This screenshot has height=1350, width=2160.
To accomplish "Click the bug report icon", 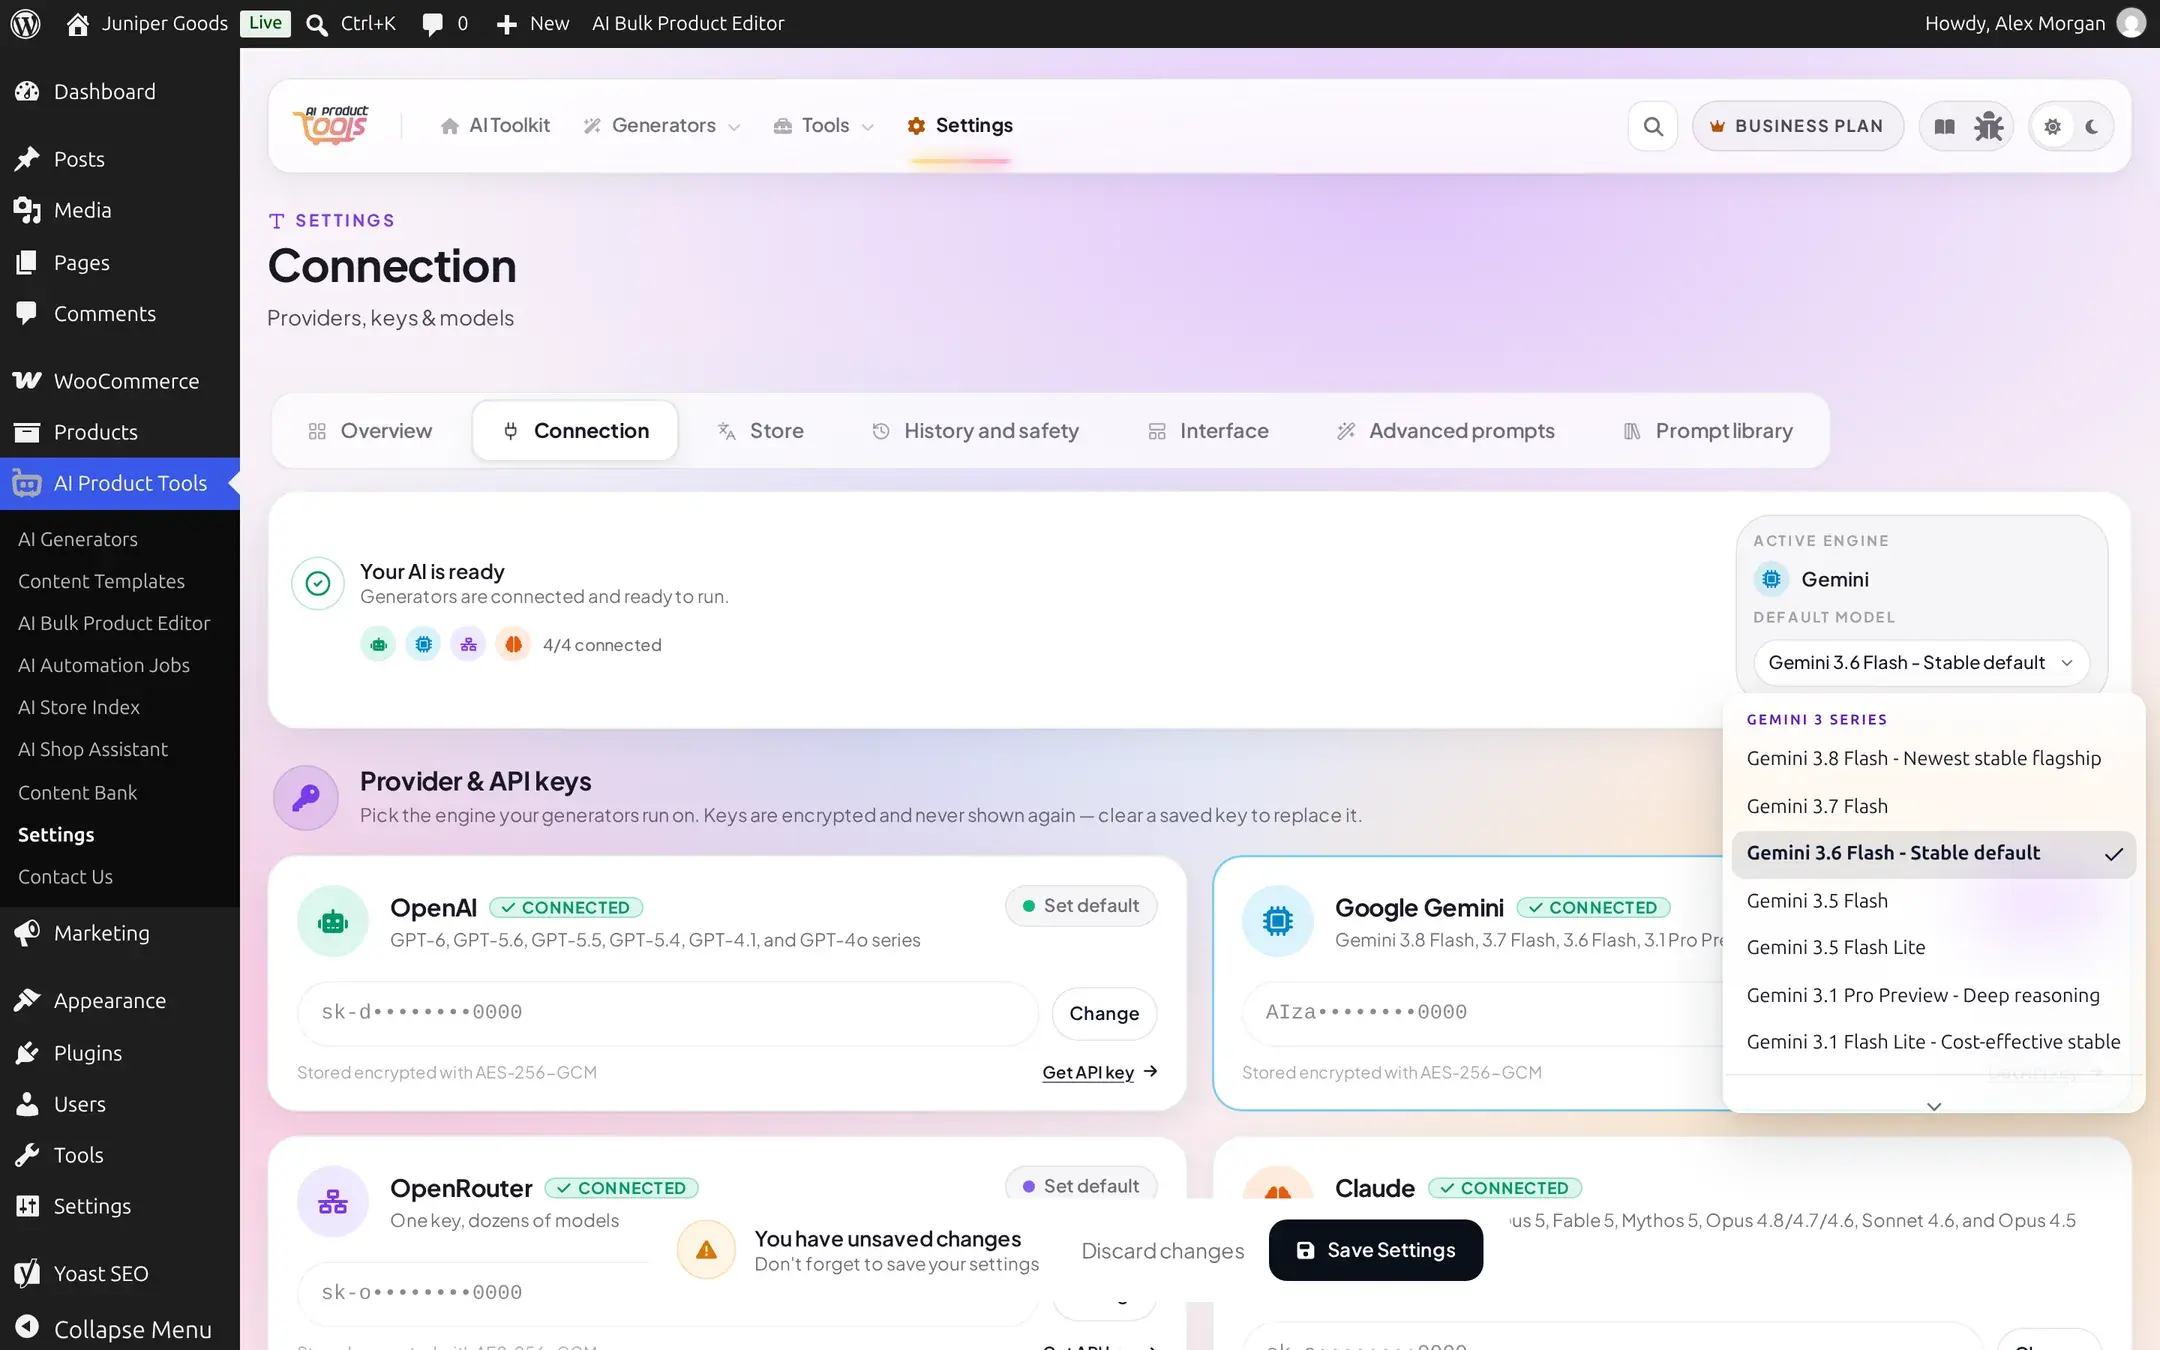I will coord(1988,126).
